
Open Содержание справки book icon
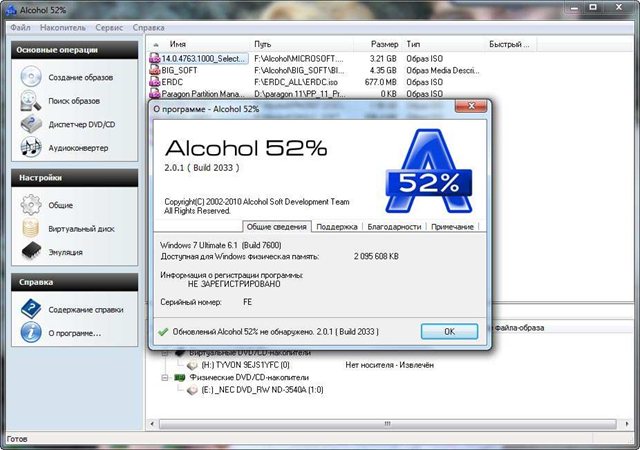(31, 309)
